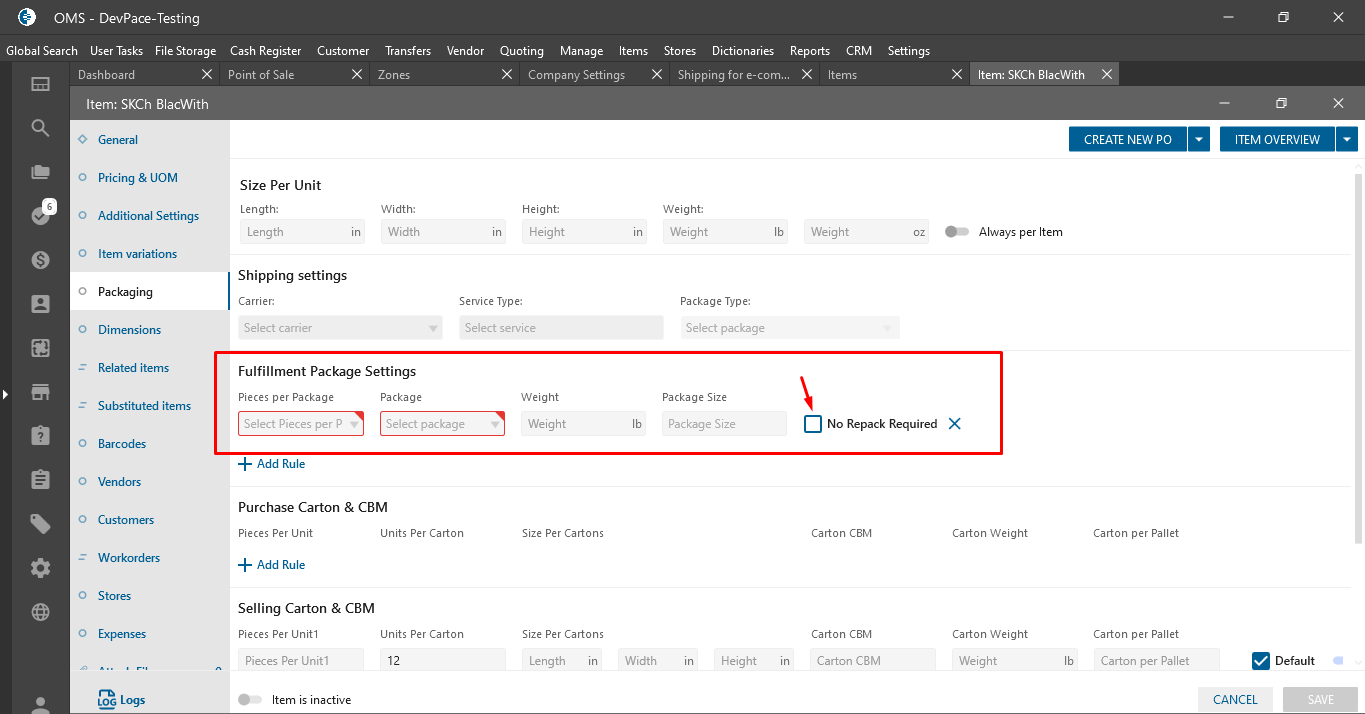1365x714 pixels.
Task: Uncheck the Default checkbox in Selling Carton
Action: coord(1261,661)
